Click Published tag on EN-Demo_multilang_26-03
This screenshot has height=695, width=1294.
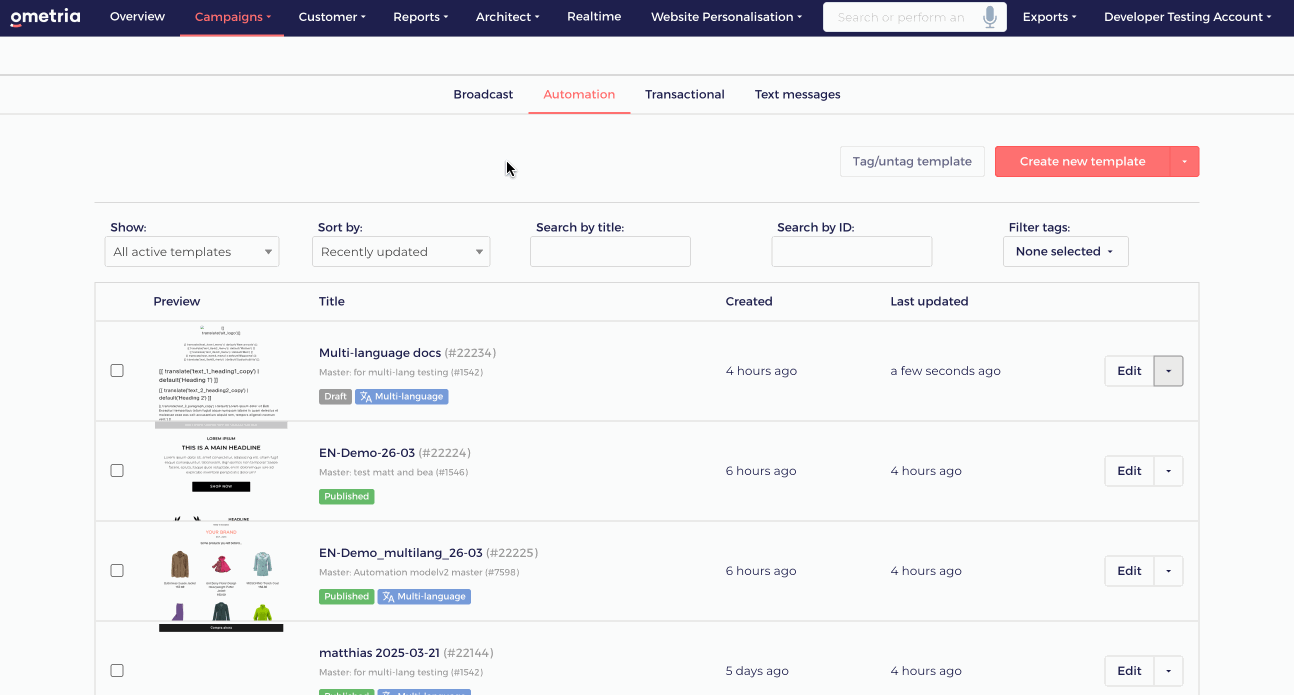point(347,596)
